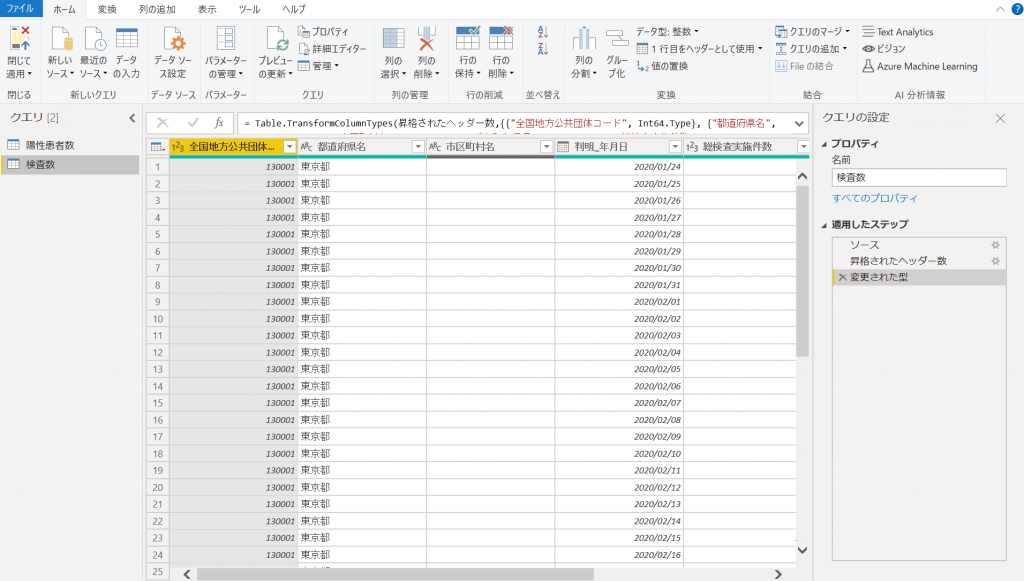
Task: Click Enter Data (データの入力) icon
Action: pos(126,39)
